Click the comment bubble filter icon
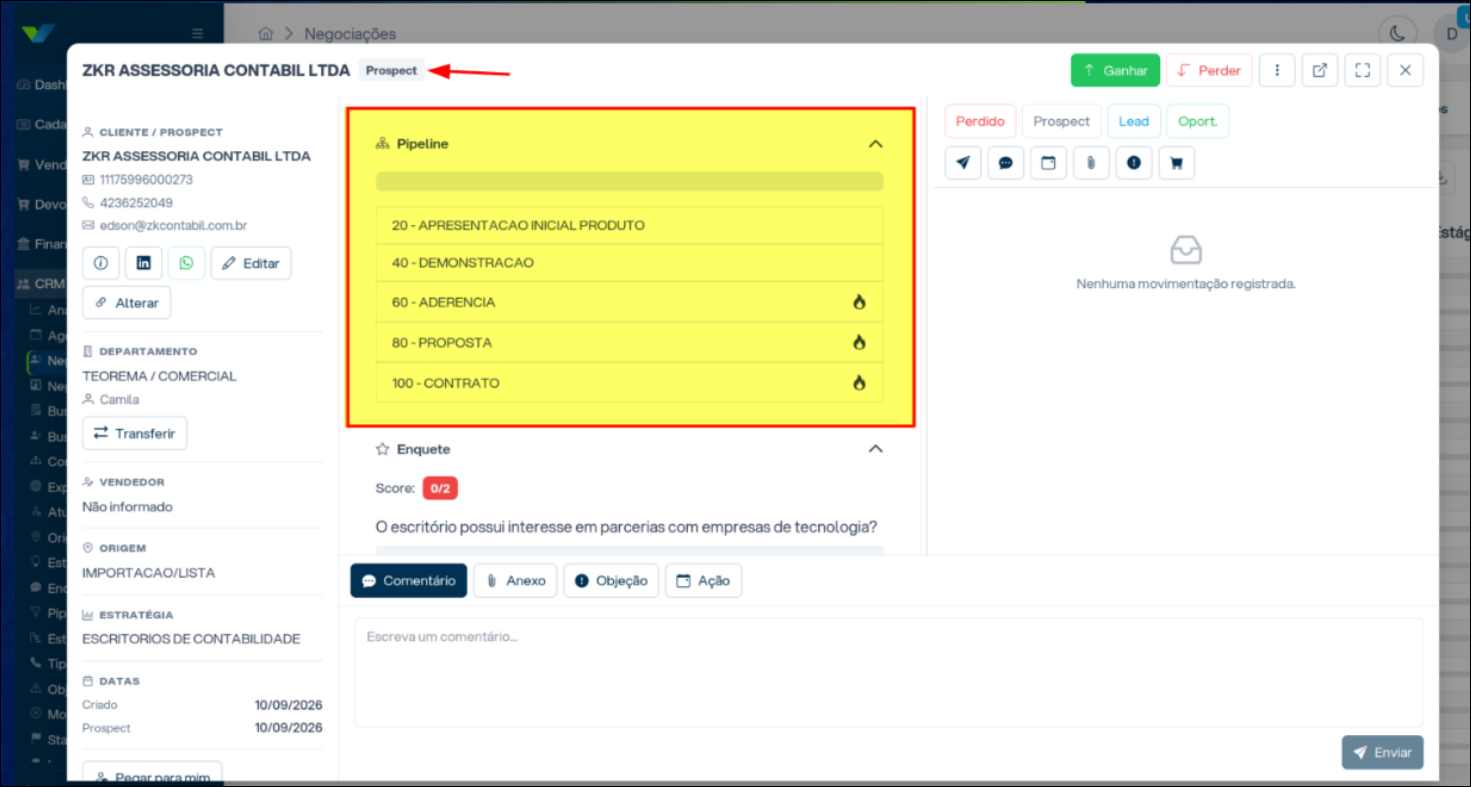This screenshot has width=1471, height=787. [x=1006, y=163]
